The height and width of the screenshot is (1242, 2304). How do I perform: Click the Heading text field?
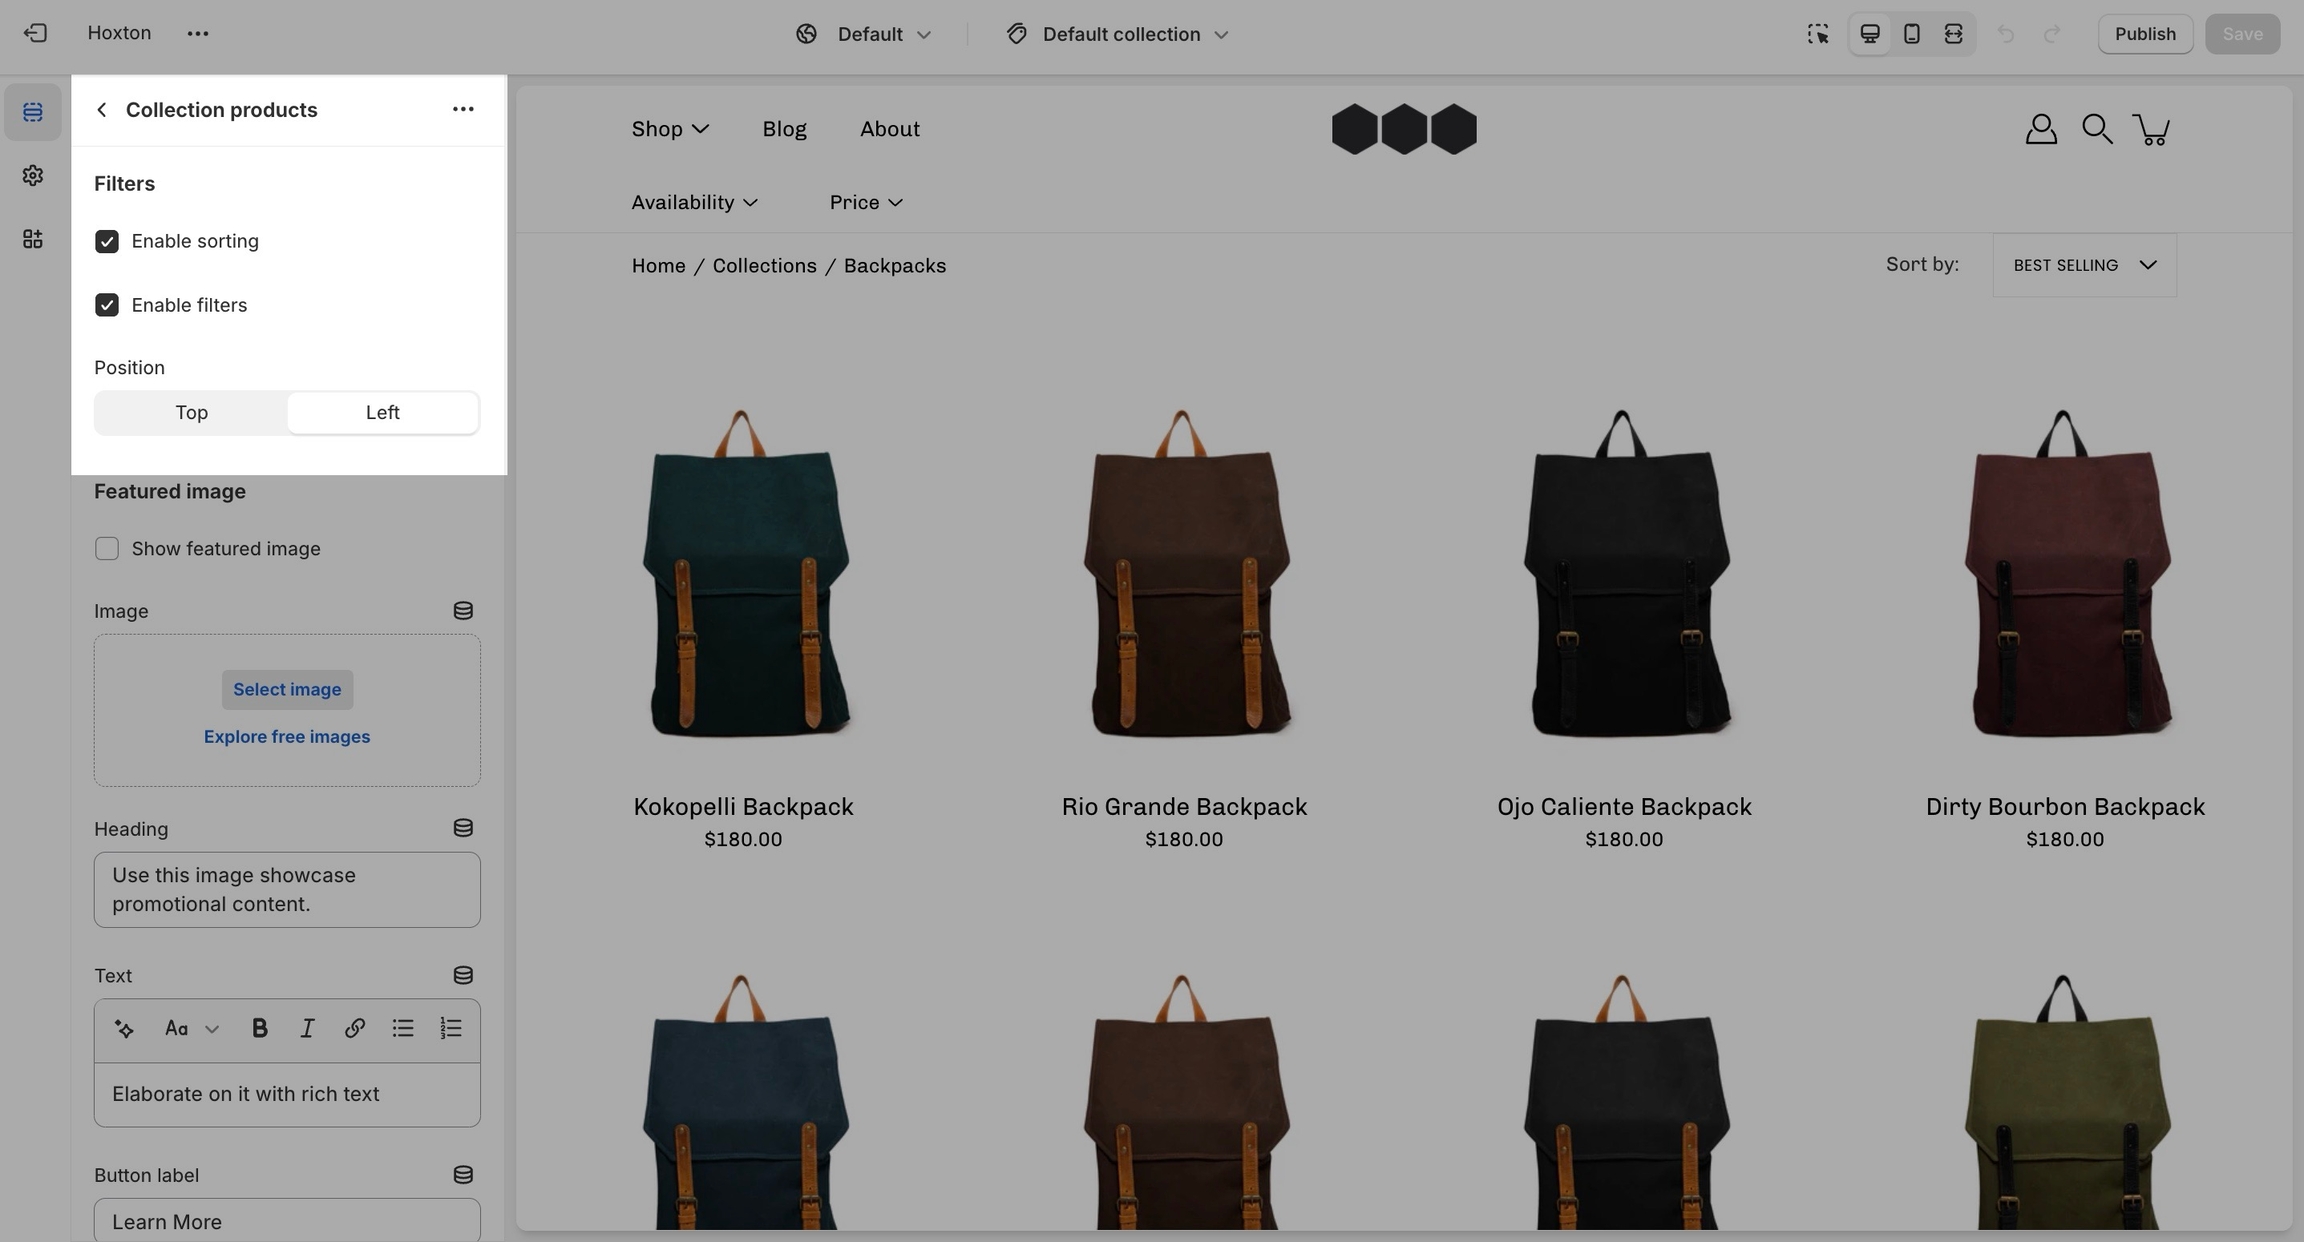click(287, 890)
